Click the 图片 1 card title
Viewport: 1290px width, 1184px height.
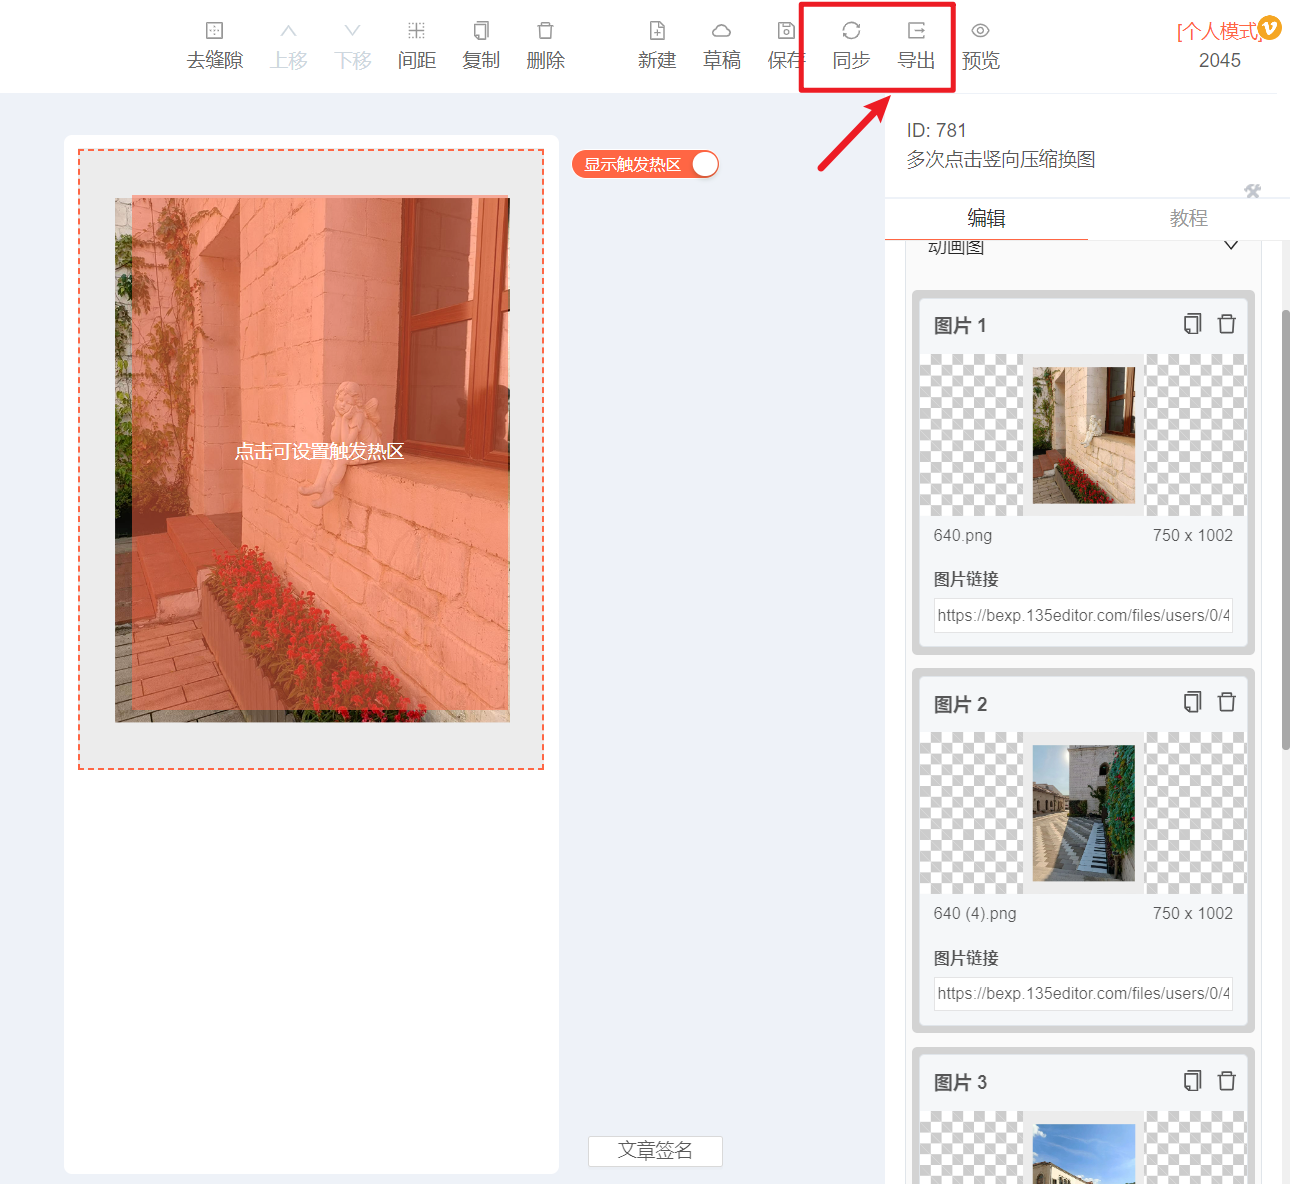click(960, 325)
